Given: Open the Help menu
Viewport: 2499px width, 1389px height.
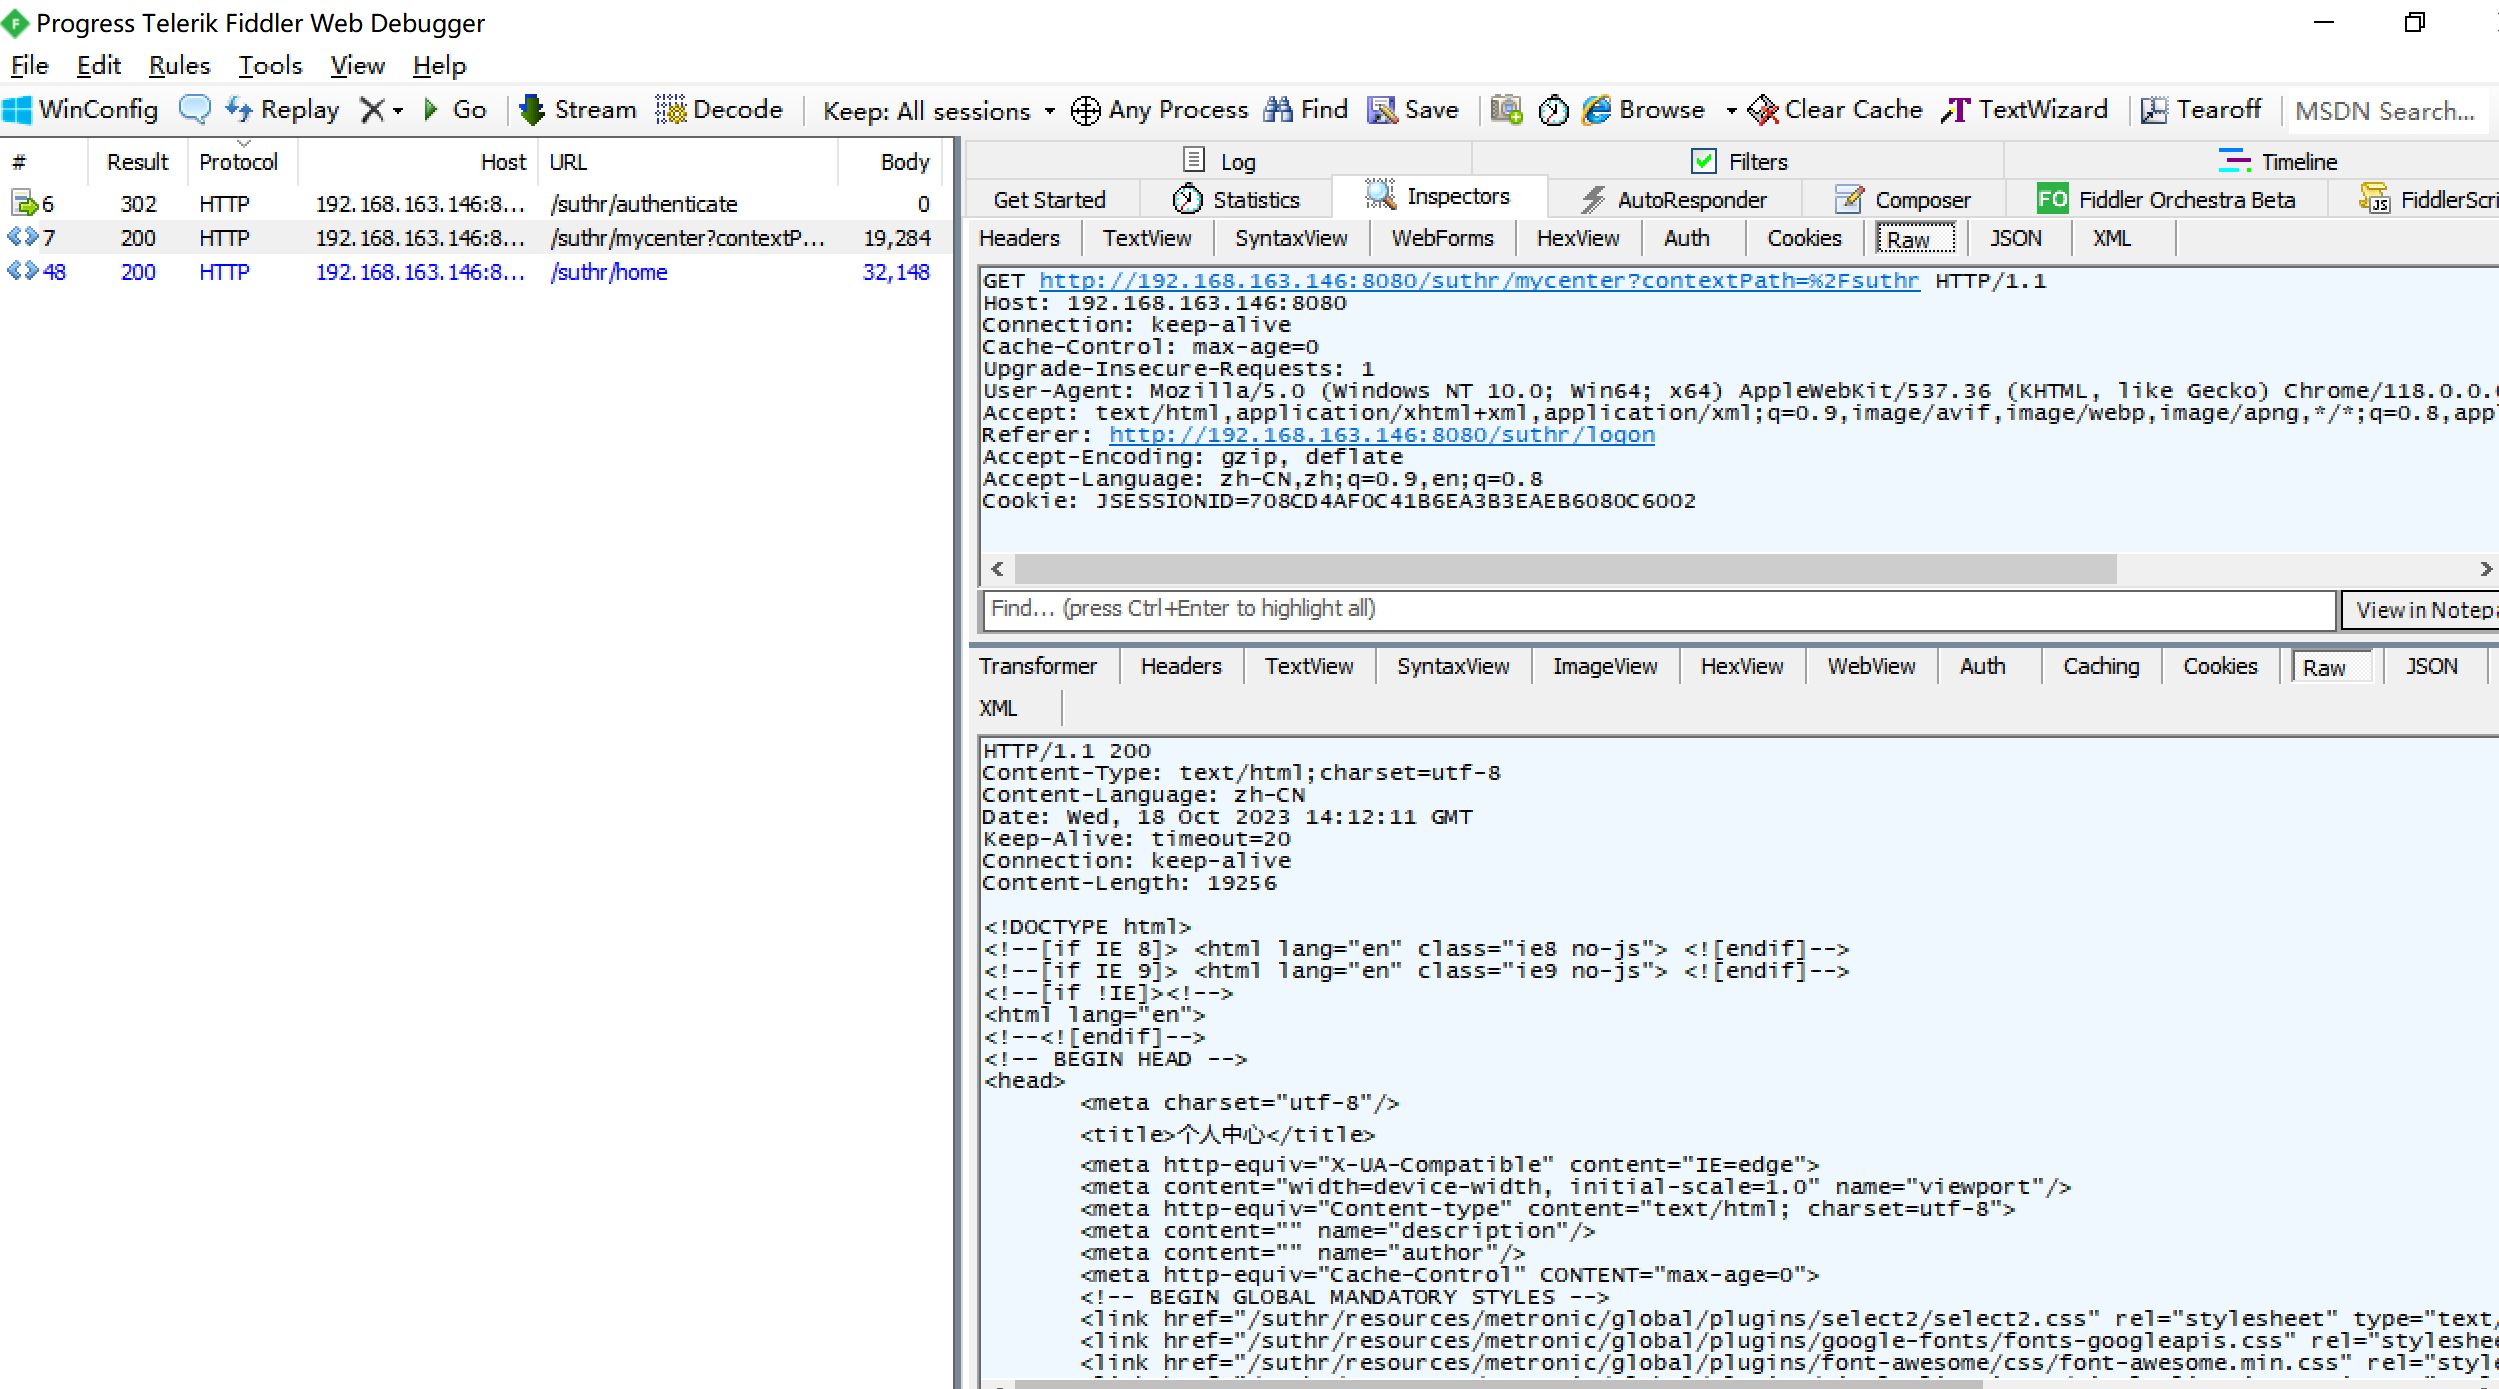Looking at the screenshot, I should pyautogui.click(x=439, y=66).
